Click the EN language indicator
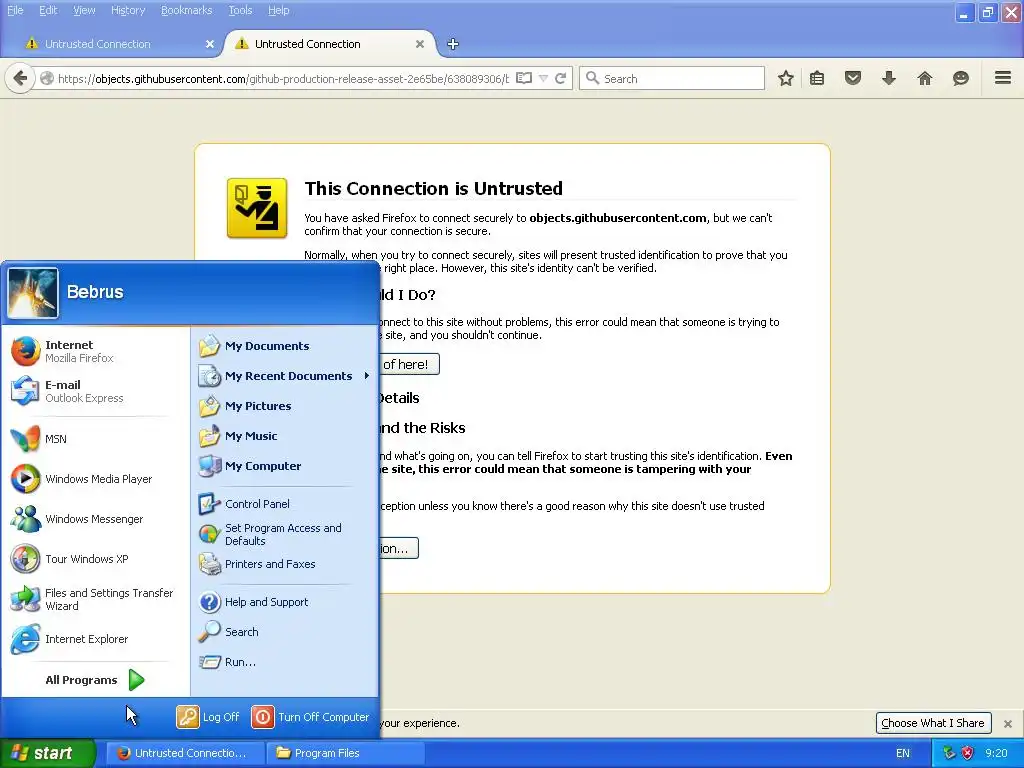The width and height of the screenshot is (1024, 768). pyautogui.click(x=903, y=753)
